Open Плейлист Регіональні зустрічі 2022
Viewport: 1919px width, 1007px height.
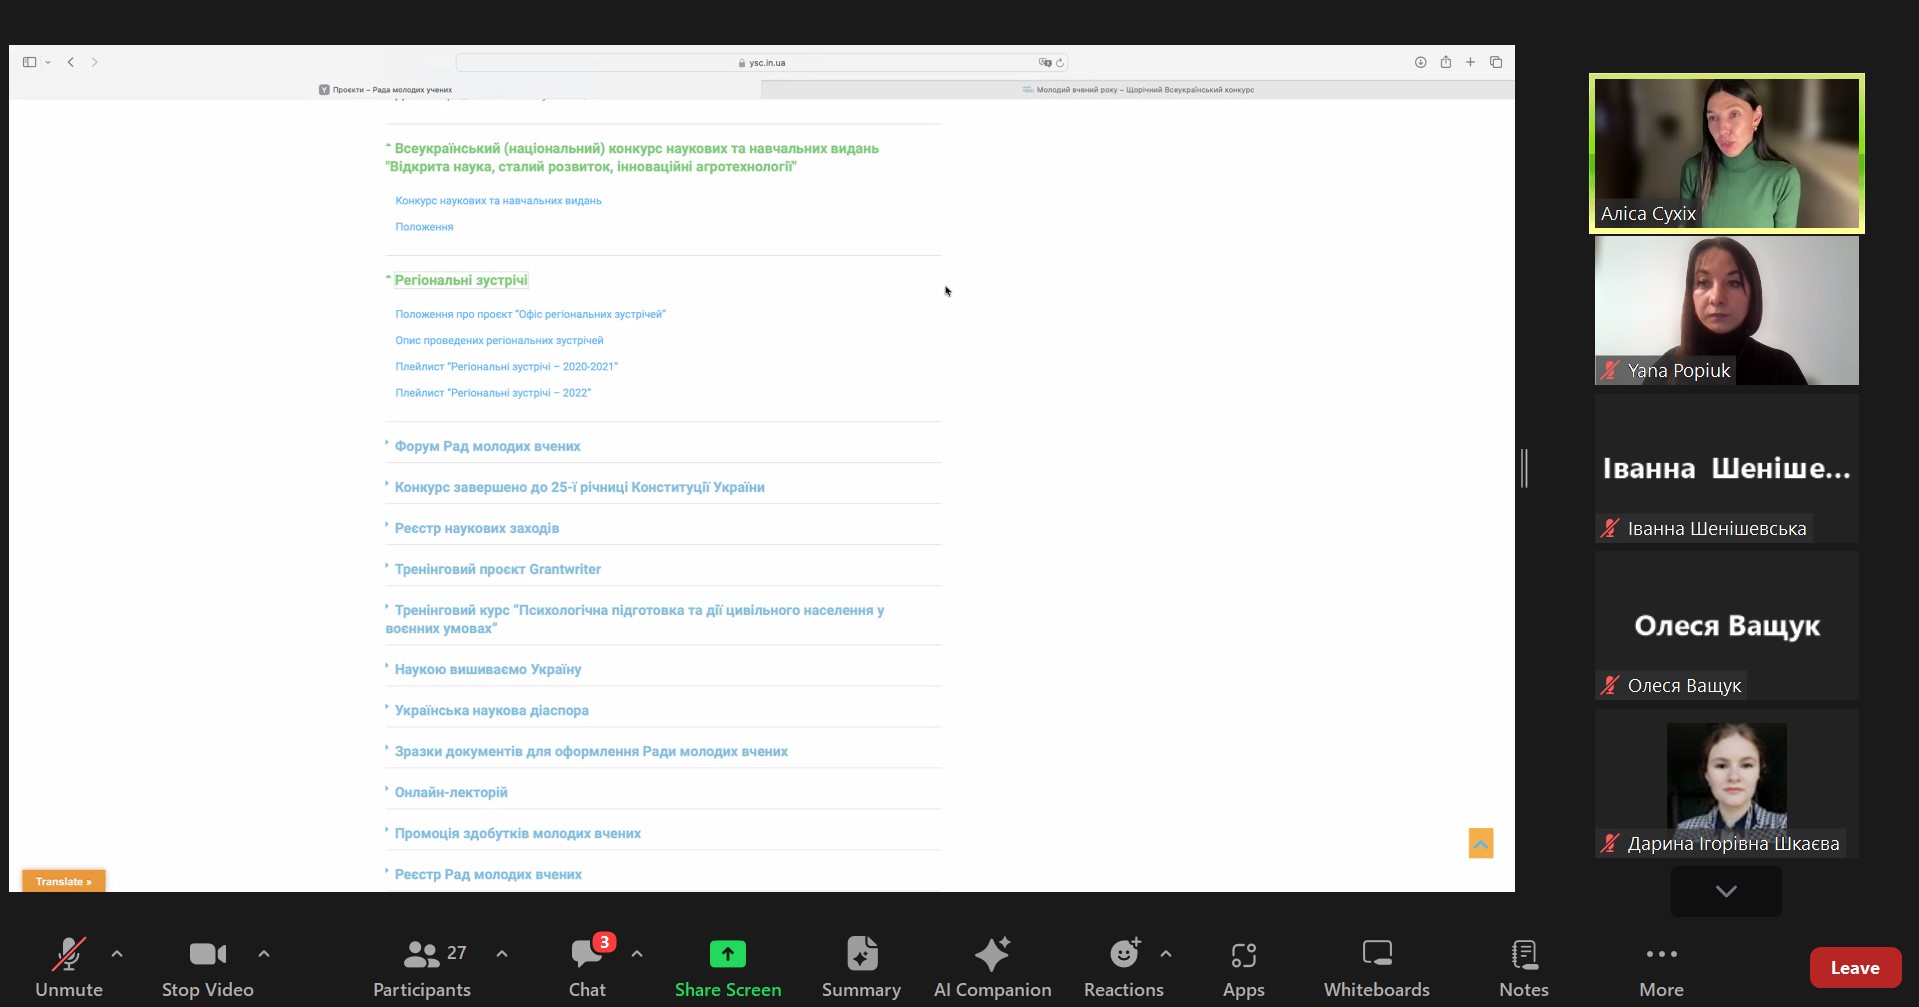pos(493,392)
